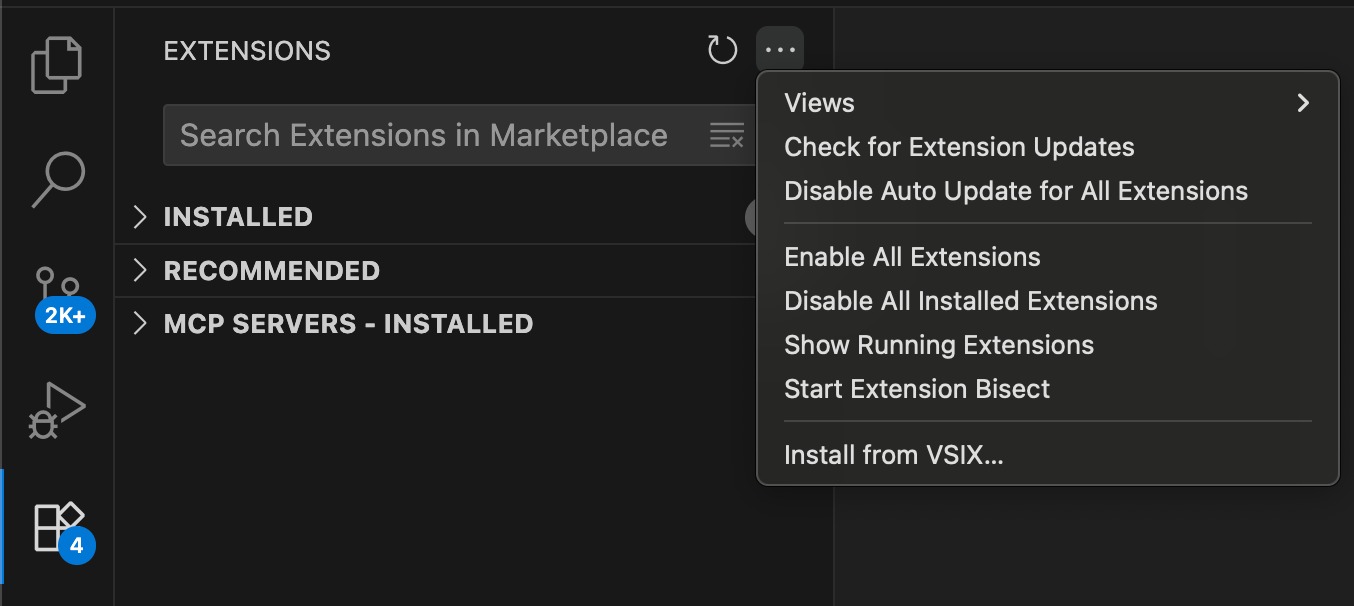Open the Run and Debug view
Viewport: 1354px width, 606px height.
pos(56,410)
